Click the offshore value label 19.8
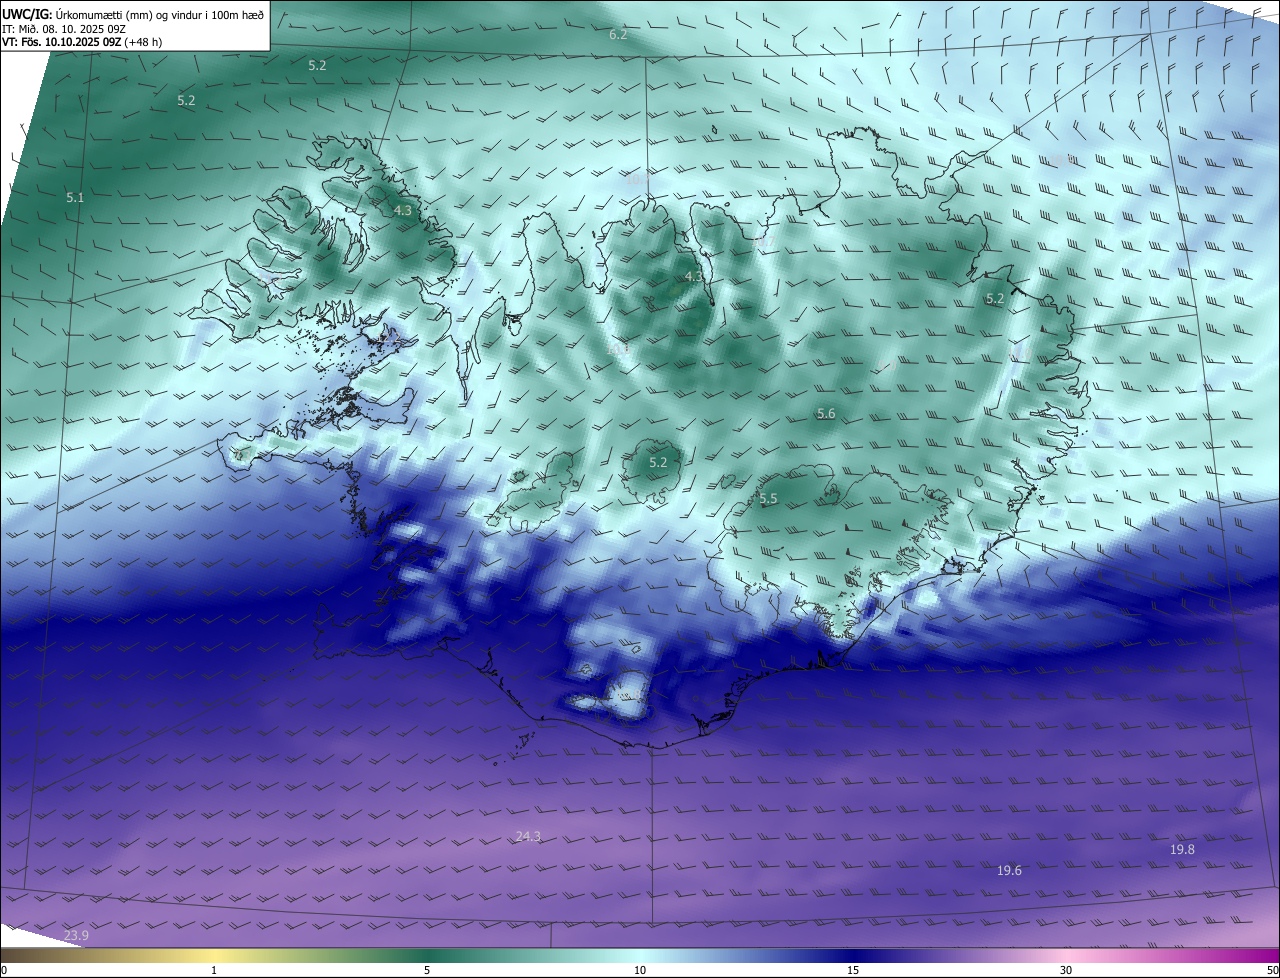1280x978 pixels. [1182, 850]
